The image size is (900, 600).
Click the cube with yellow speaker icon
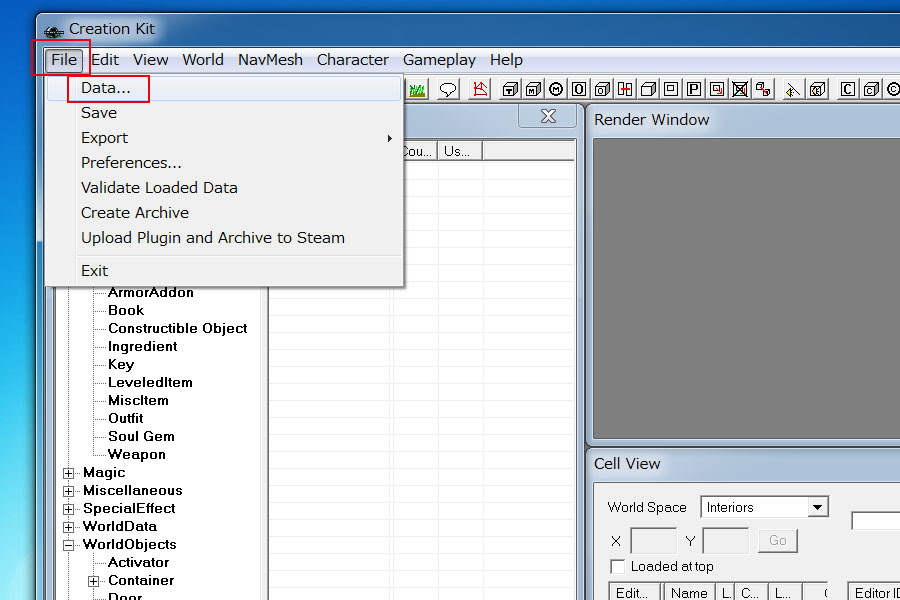[817, 90]
